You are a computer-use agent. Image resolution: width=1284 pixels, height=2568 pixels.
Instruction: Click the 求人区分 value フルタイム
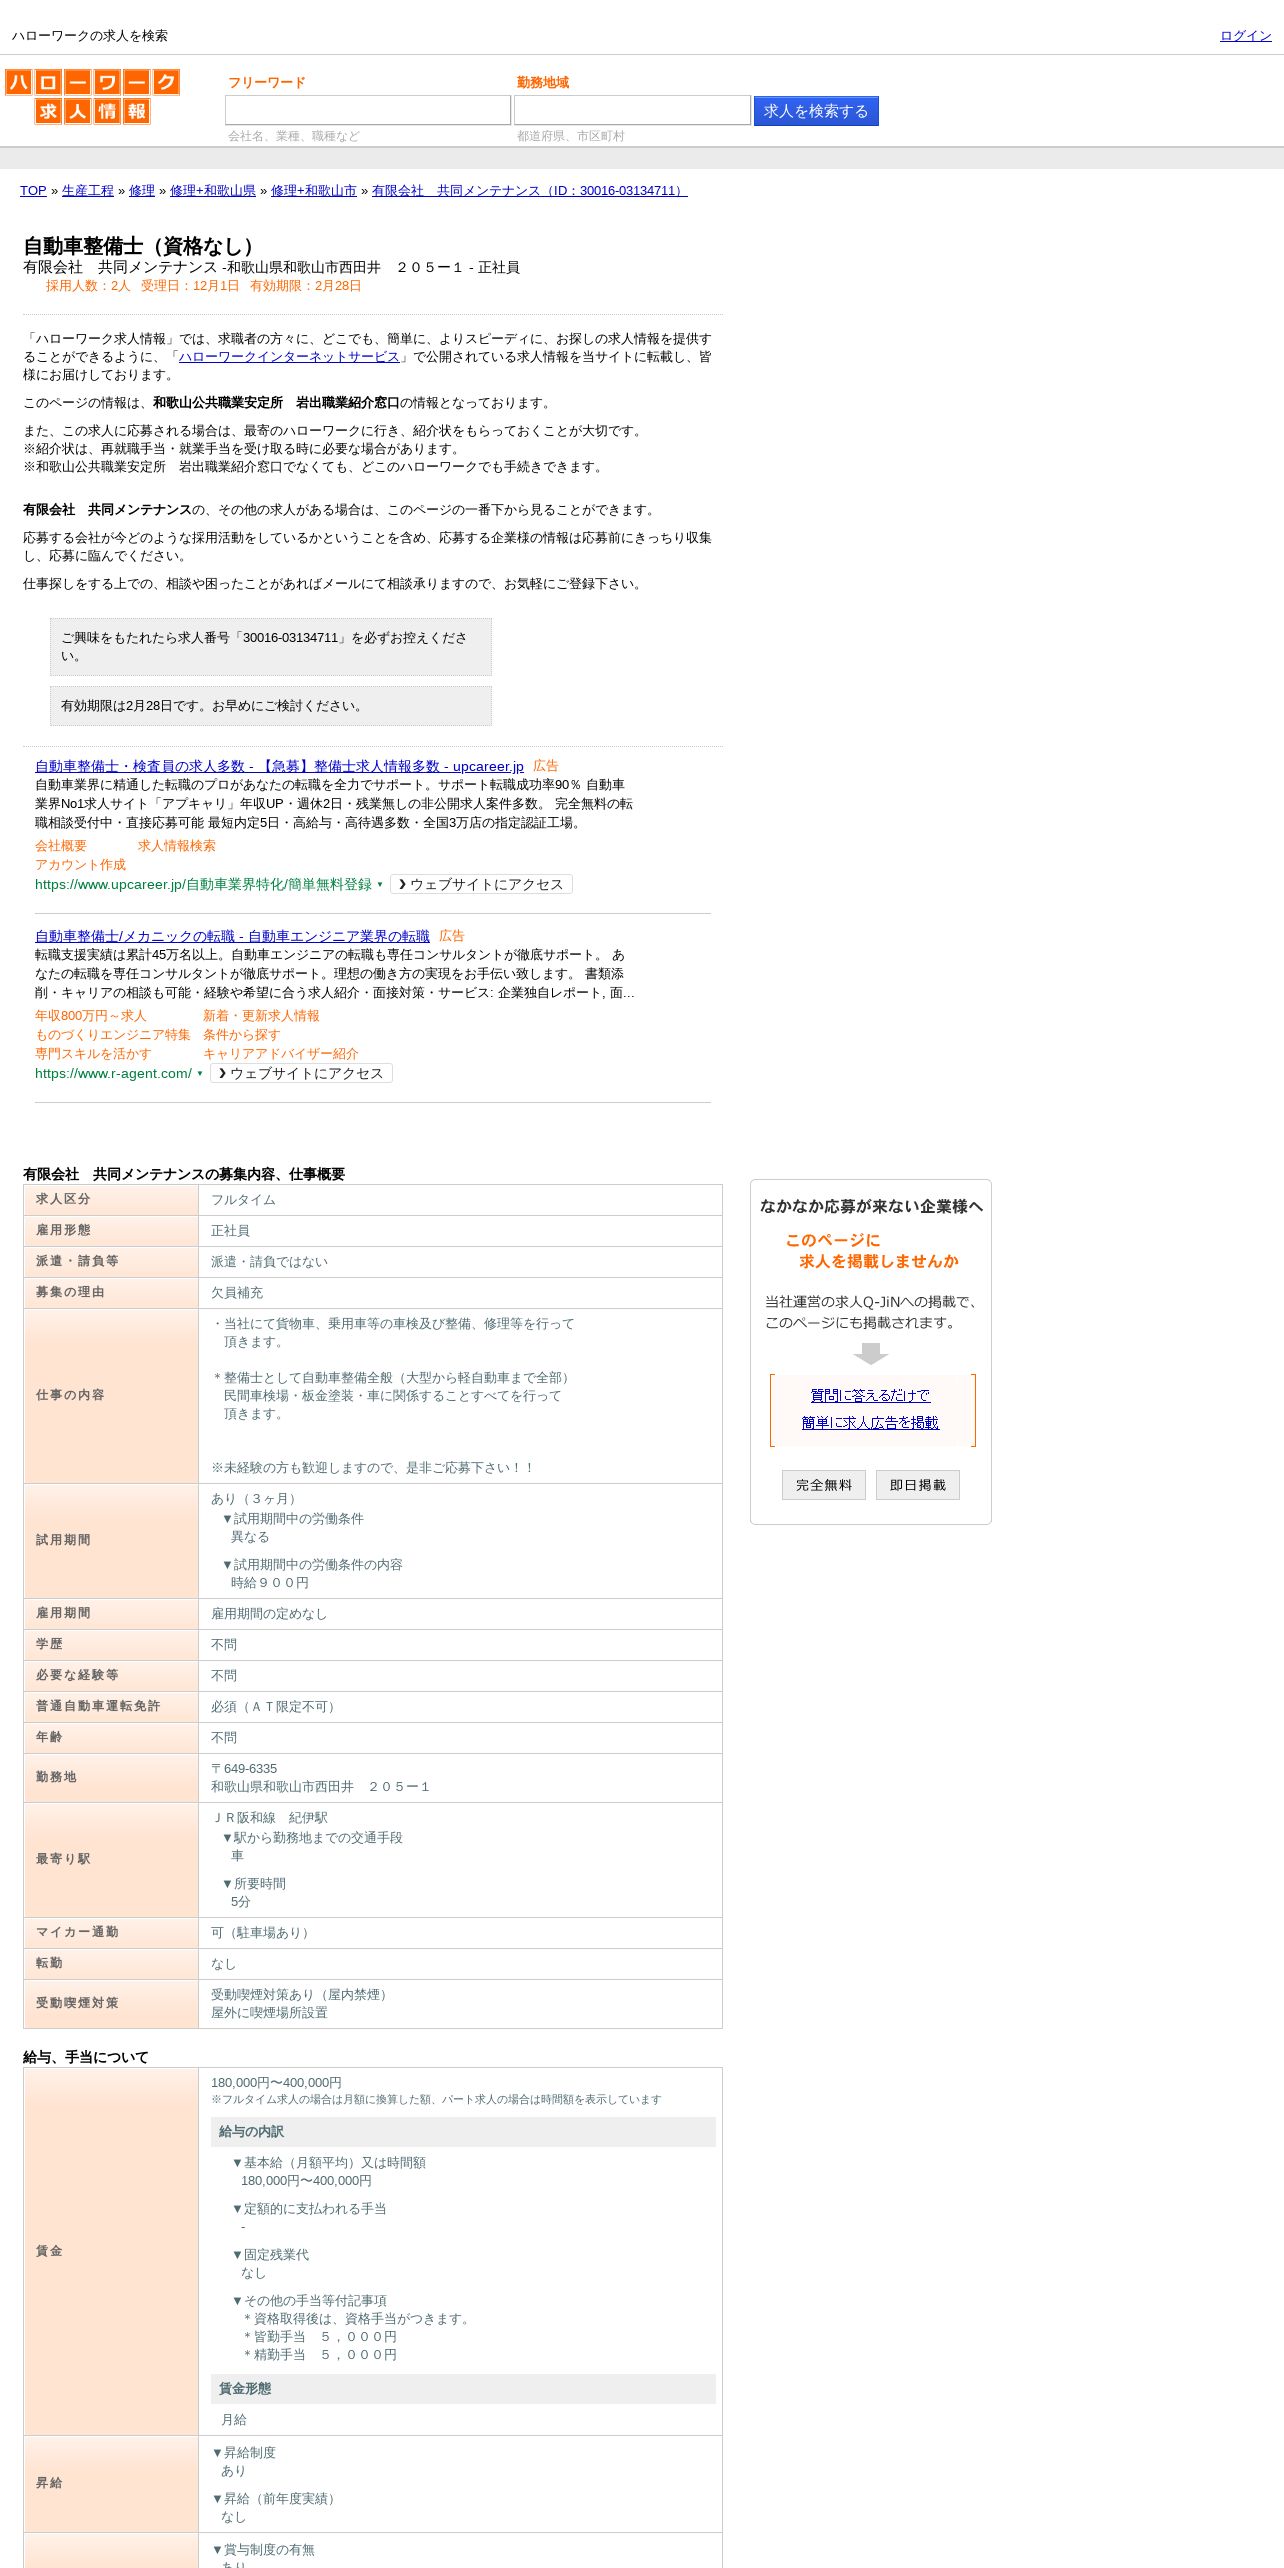click(243, 1200)
